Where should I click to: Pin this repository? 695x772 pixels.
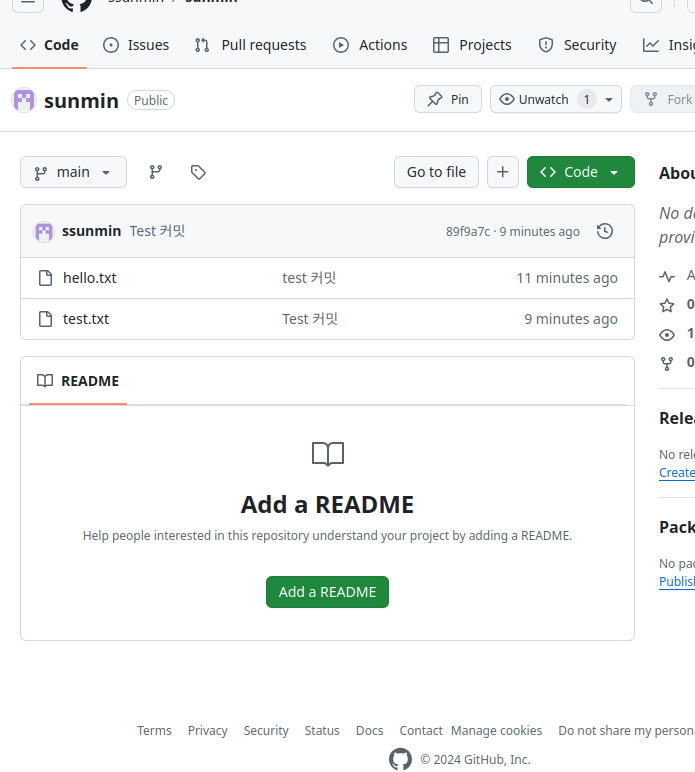(x=448, y=99)
